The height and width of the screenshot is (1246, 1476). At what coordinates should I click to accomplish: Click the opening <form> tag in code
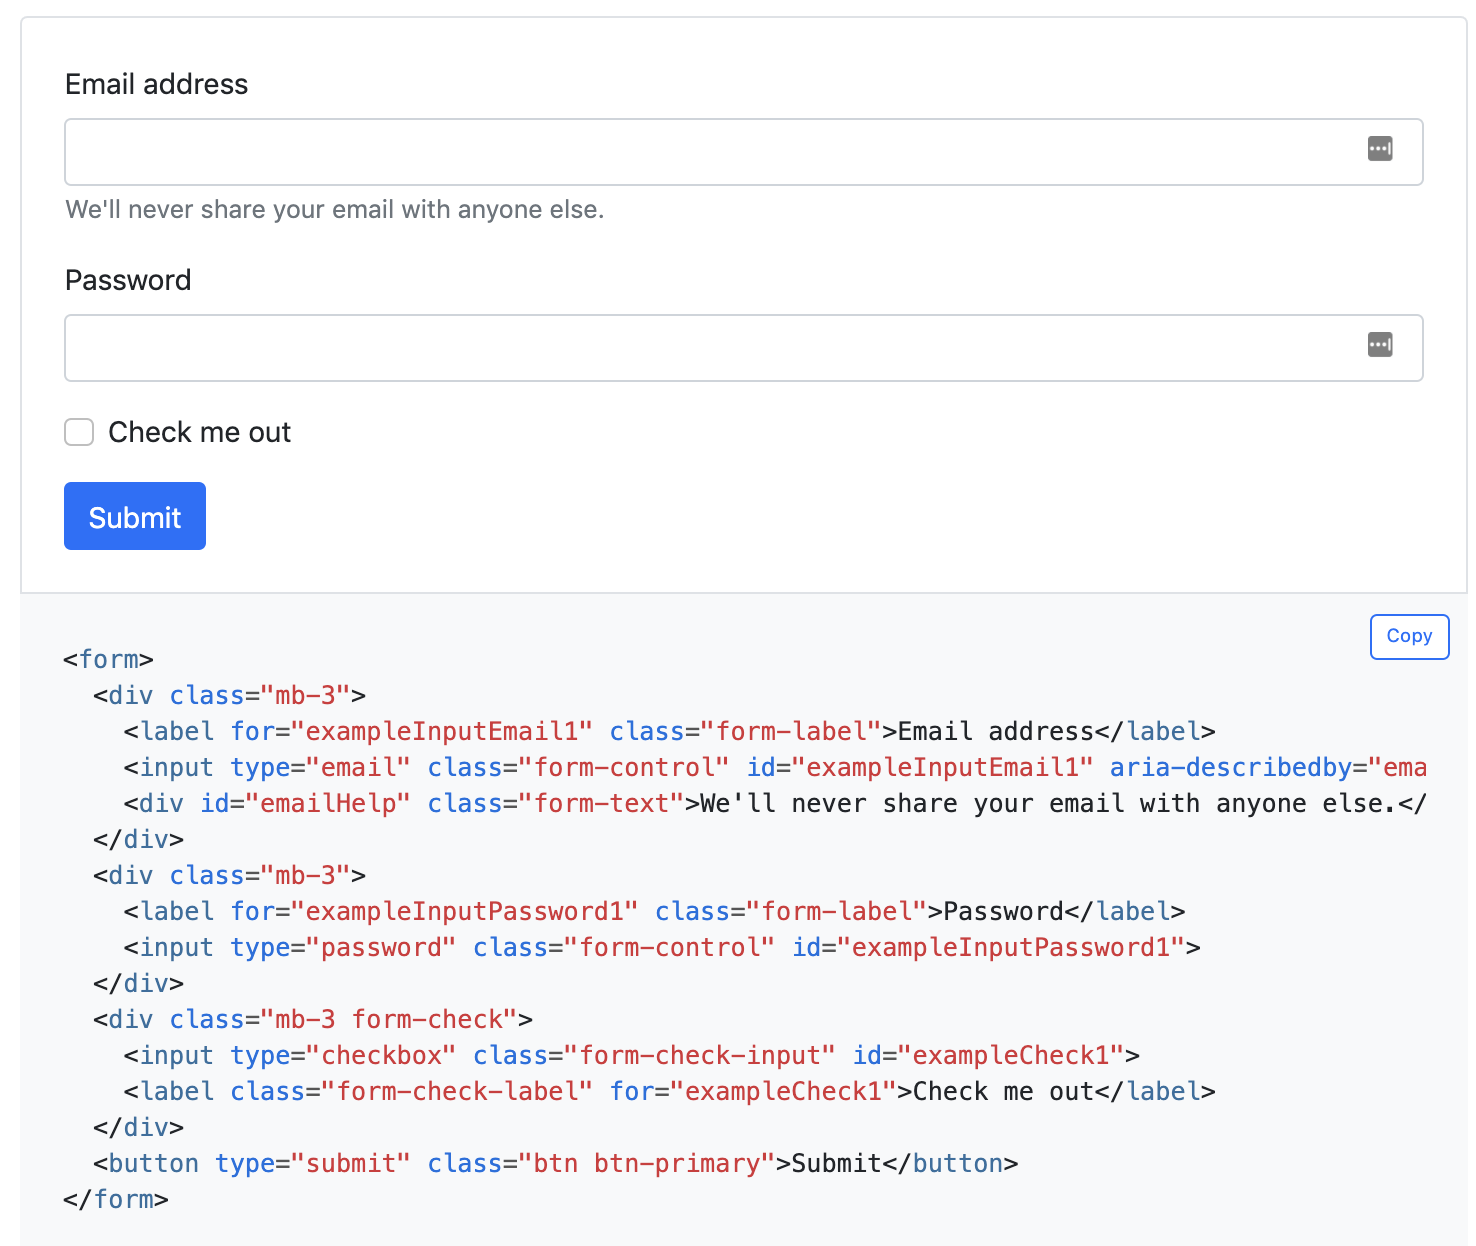pos(108,660)
